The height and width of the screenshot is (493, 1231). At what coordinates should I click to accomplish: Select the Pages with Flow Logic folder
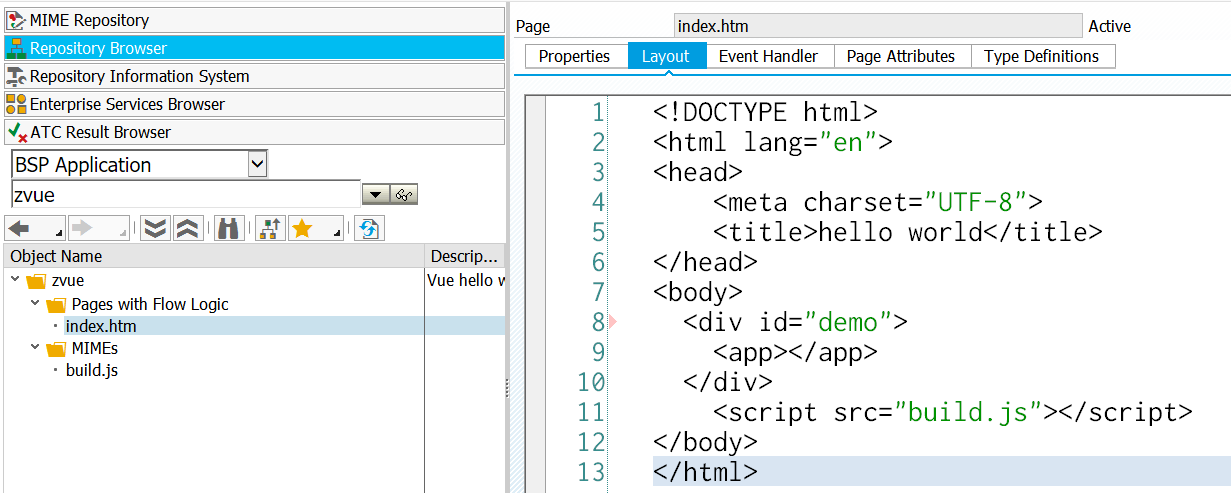point(150,304)
